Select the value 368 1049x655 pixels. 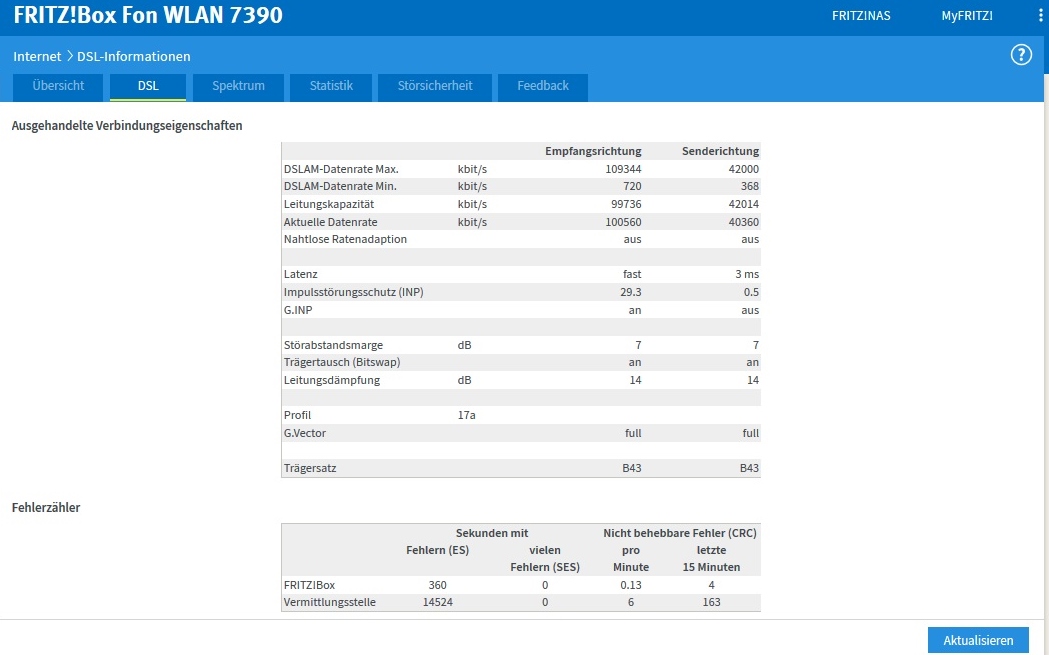coord(750,187)
